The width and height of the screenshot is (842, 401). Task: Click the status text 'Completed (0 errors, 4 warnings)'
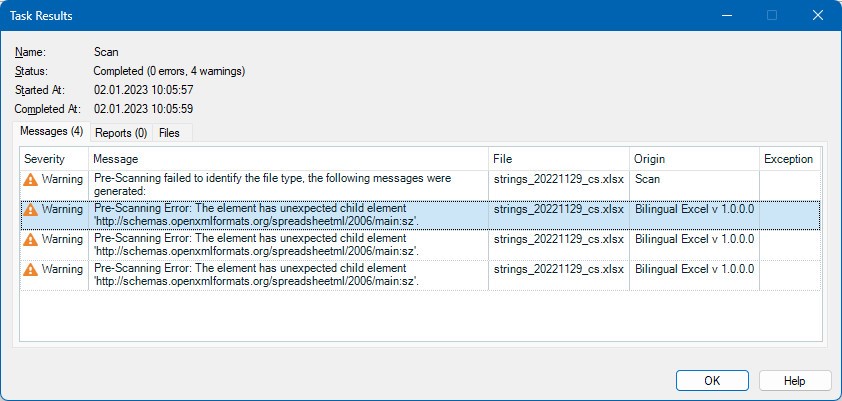[x=169, y=71]
